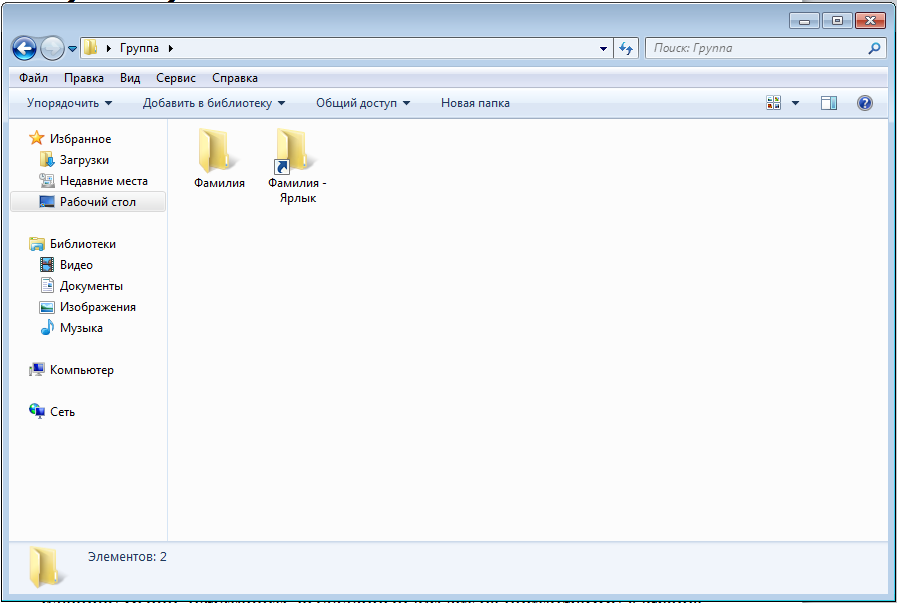Image resolution: width=897 pixels, height=603 pixels.
Task: Click the Библиотеки library icon
Action: pos(37,244)
